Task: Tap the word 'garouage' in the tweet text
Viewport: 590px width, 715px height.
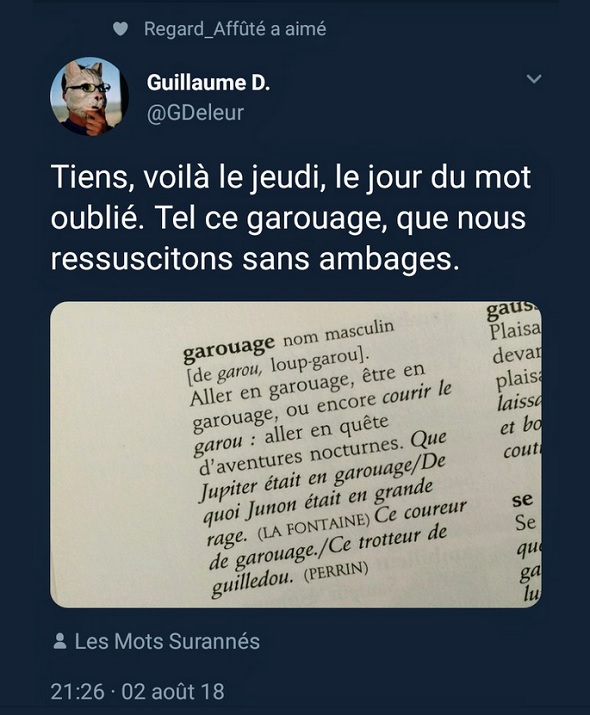Action: click(x=314, y=218)
